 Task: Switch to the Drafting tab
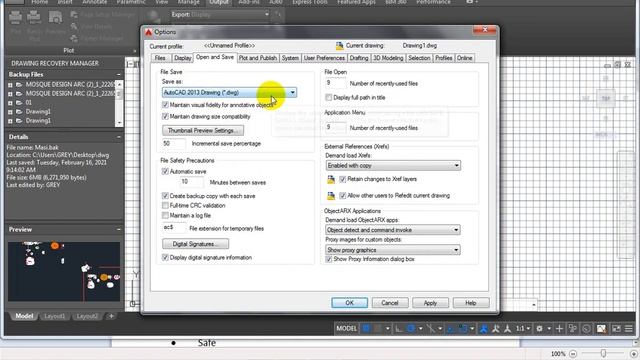coord(359,58)
